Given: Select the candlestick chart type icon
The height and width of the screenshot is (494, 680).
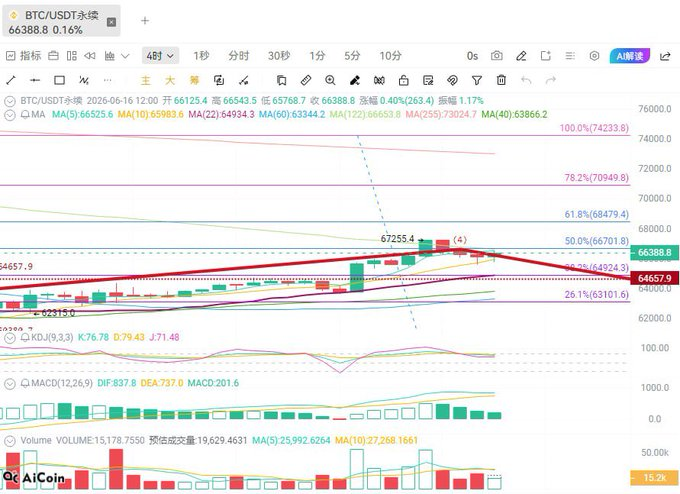Looking at the screenshot, I should [109, 56].
